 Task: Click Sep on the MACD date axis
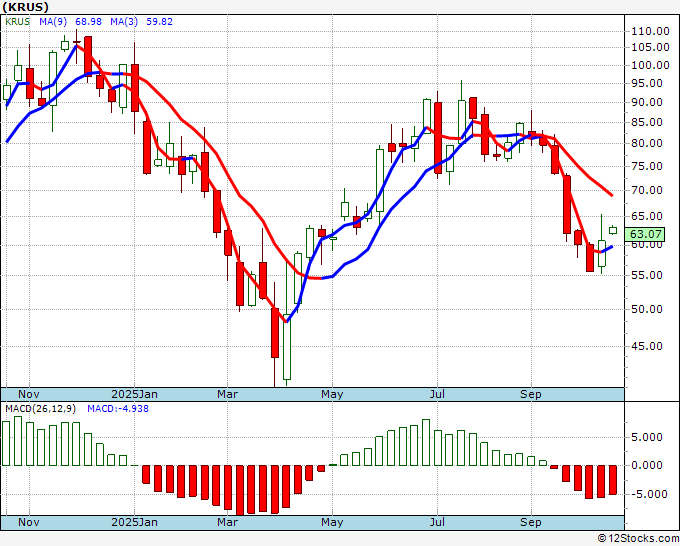(x=531, y=522)
